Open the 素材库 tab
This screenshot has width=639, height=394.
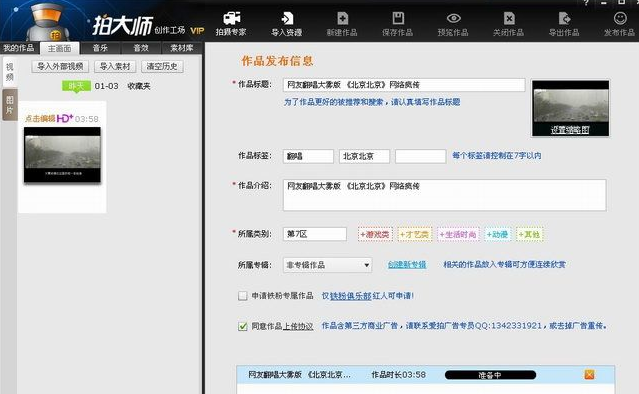(182, 48)
